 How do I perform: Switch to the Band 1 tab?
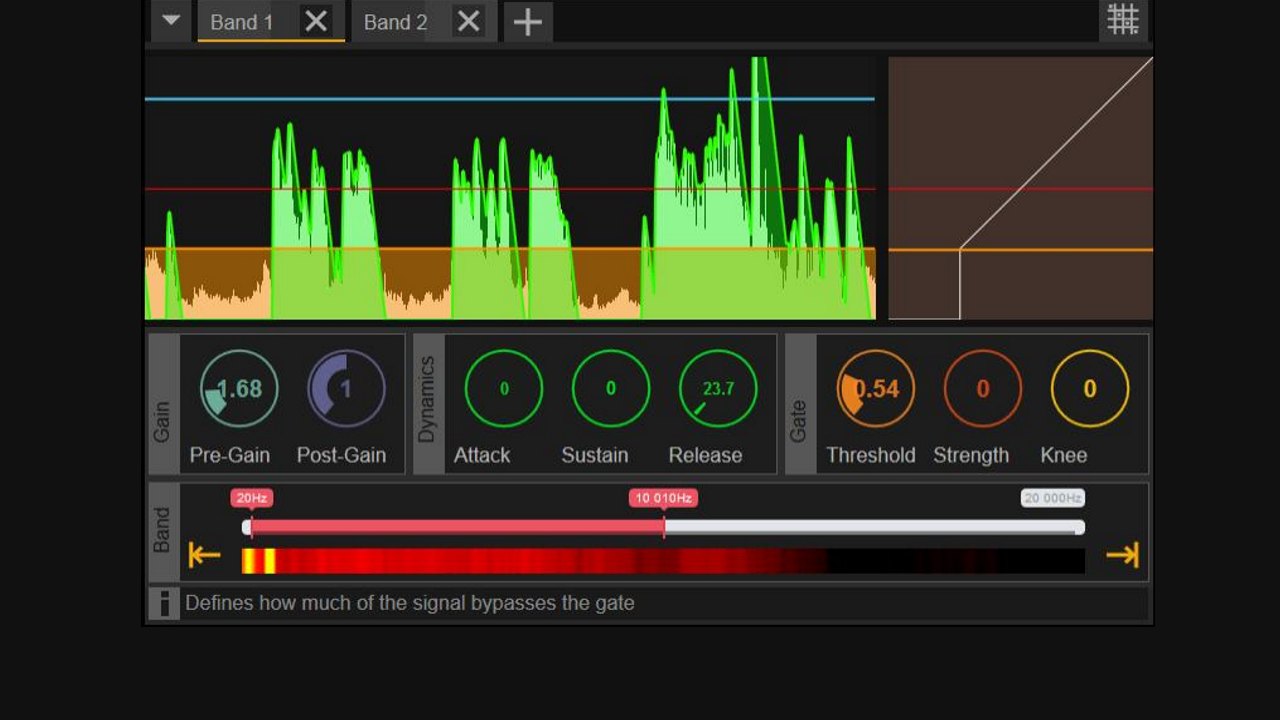click(x=243, y=22)
